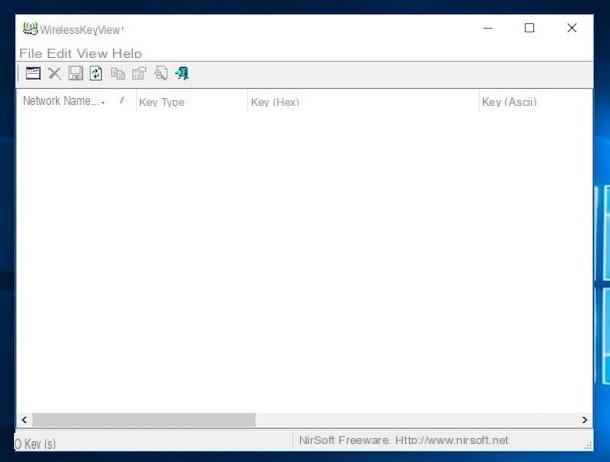Click the teal Exit door icon

(182, 73)
